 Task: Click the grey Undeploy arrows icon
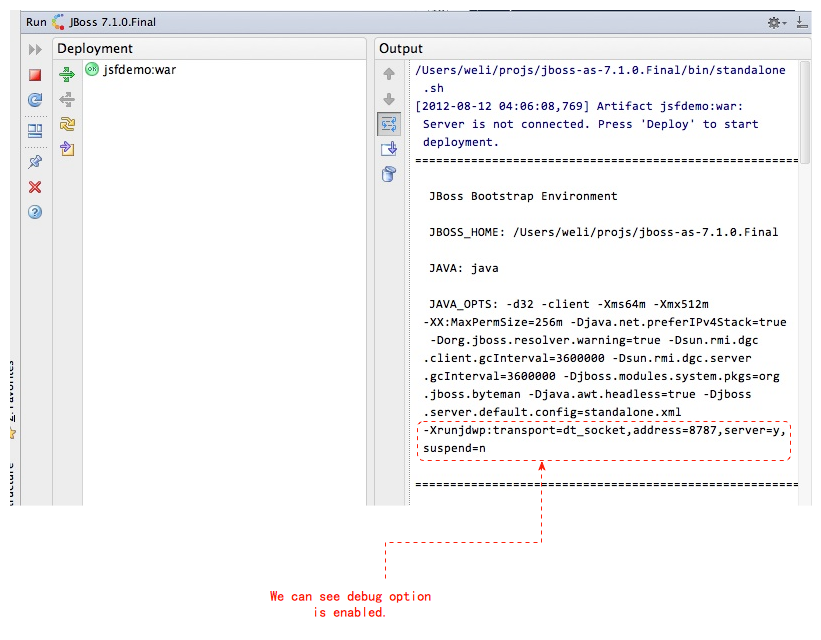pyautogui.click(x=67, y=99)
